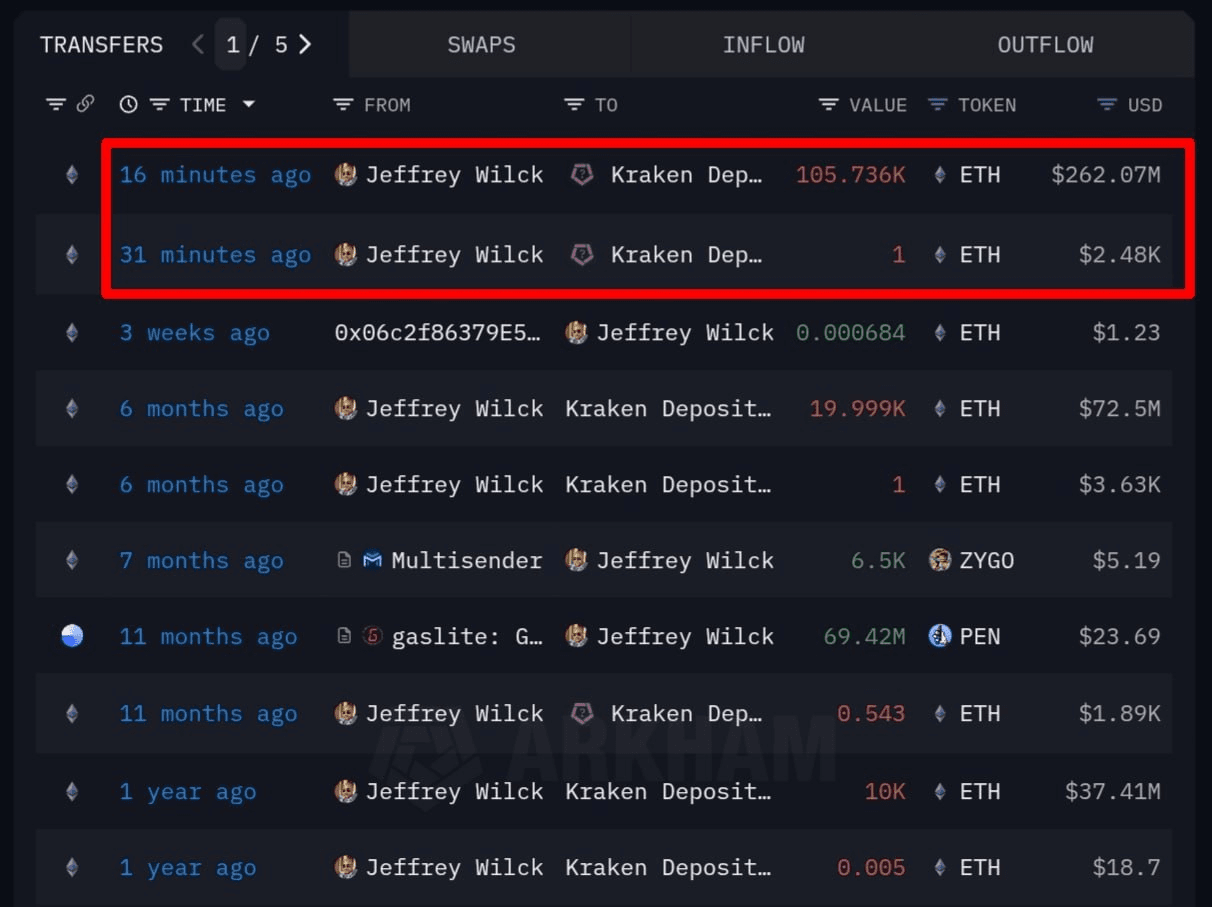Open "1 year ago" link in the 10K row

tap(187, 792)
